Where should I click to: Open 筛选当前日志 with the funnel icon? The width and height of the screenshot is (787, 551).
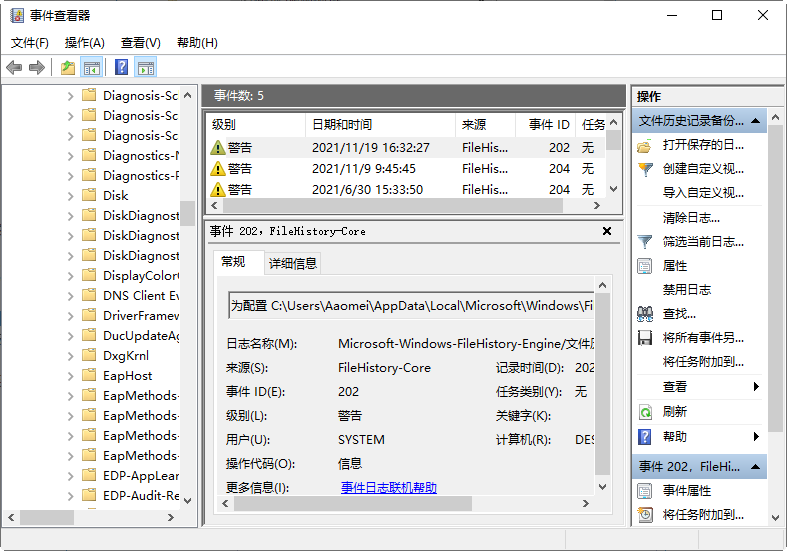coord(645,242)
